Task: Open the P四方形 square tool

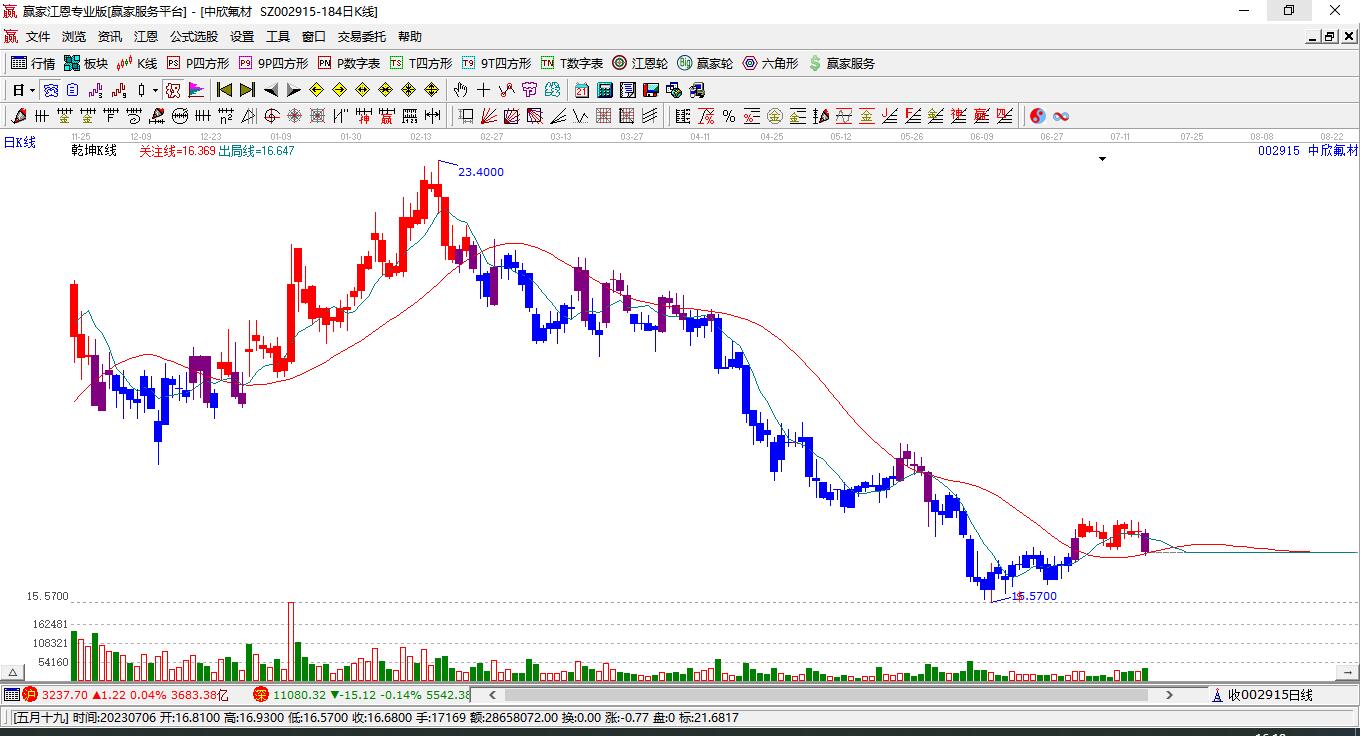Action: click(x=198, y=63)
